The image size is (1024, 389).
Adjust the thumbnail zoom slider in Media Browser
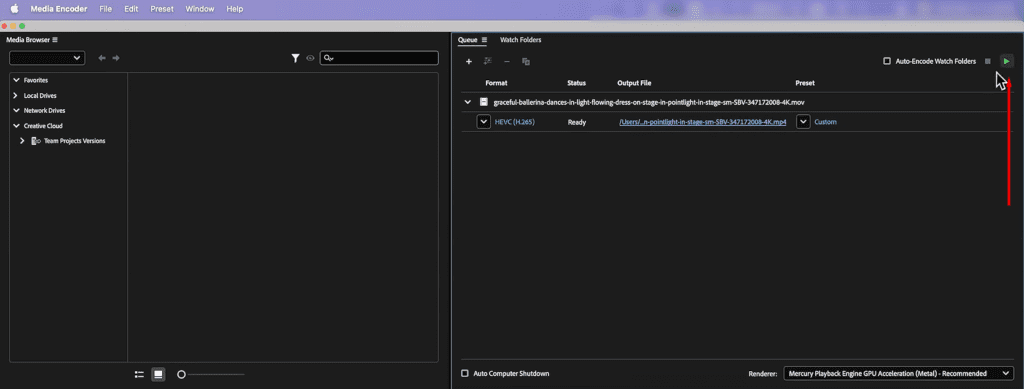tap(212, 375)
